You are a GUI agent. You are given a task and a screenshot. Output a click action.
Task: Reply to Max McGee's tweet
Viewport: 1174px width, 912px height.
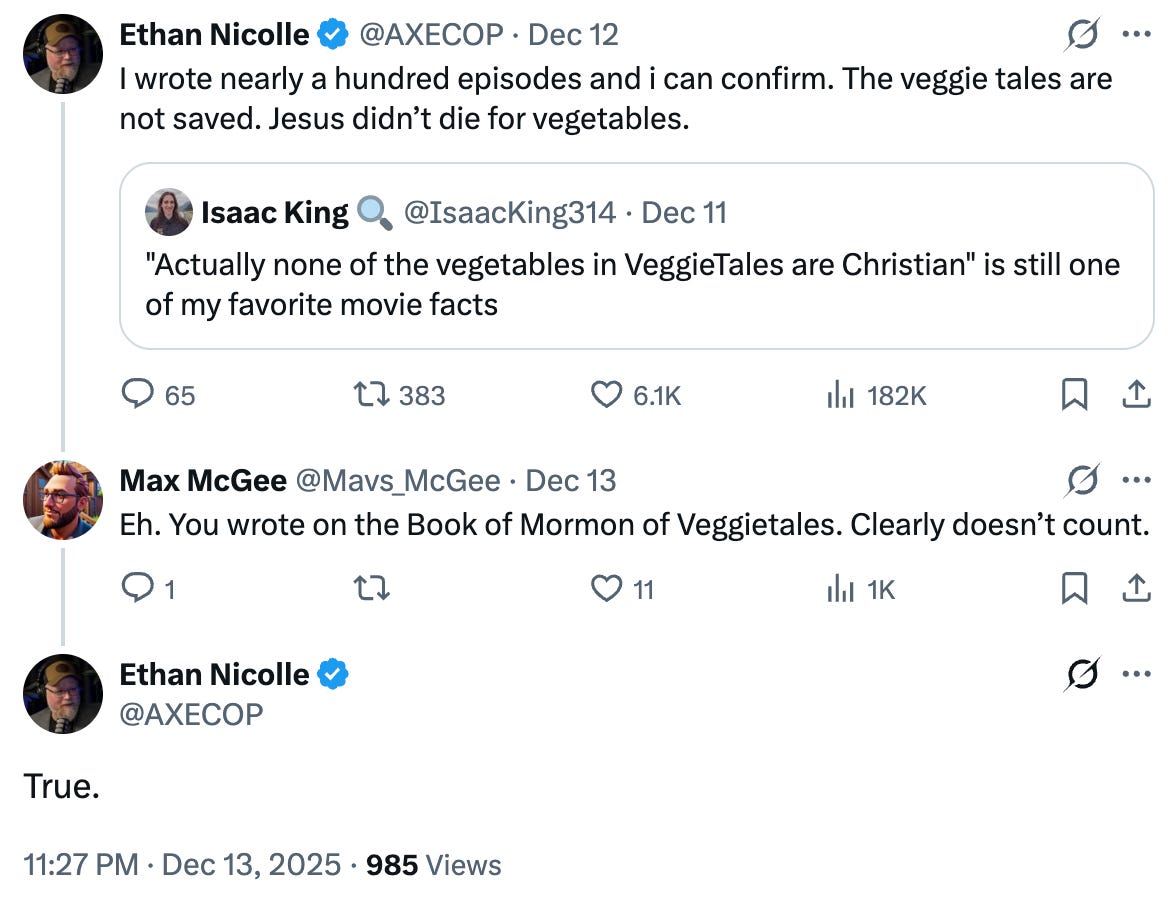coord(136,589)
